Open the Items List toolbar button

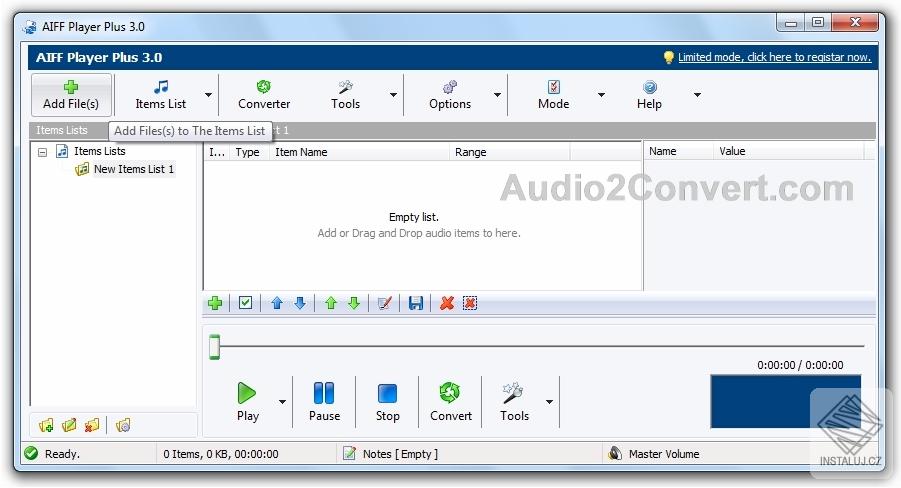click(160, 95)
